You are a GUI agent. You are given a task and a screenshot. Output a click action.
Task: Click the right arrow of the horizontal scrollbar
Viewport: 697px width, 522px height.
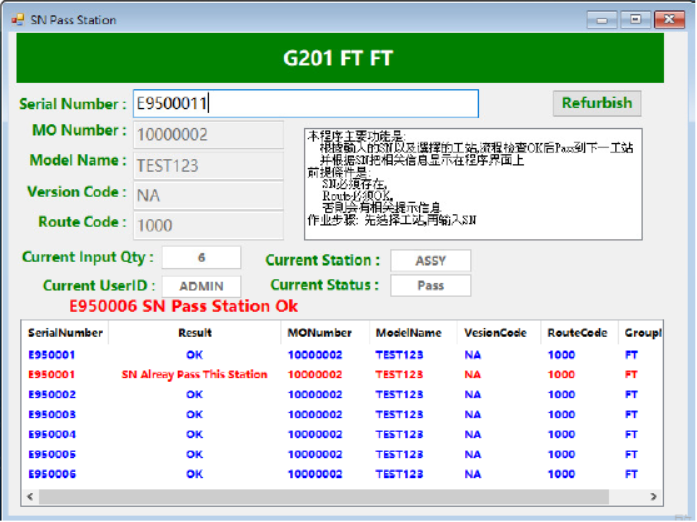tap(653, 496)
